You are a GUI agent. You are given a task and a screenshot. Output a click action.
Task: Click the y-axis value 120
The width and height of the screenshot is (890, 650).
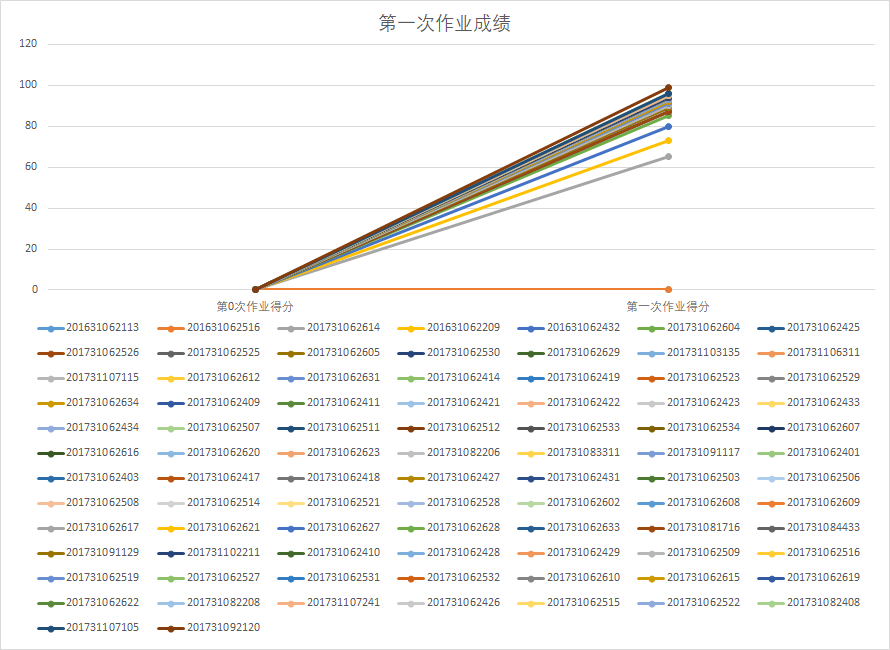[28, 44]
